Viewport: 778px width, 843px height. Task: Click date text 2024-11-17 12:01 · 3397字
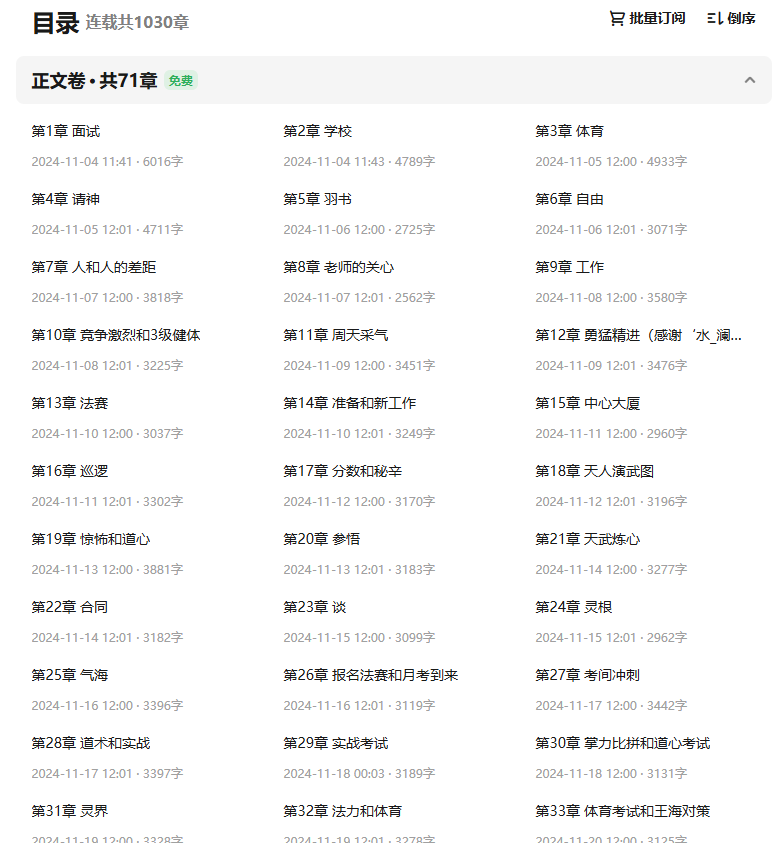click(107, 774)
